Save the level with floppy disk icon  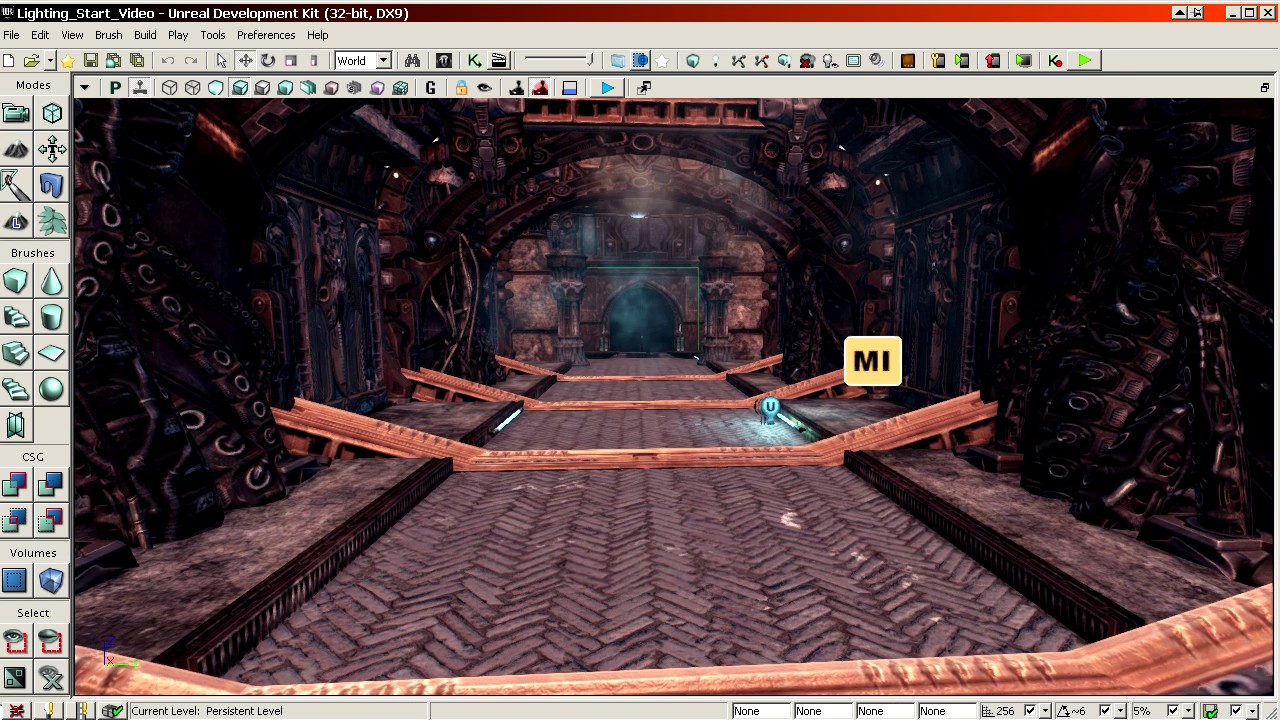pyautogui.click(x=90, y=61)
